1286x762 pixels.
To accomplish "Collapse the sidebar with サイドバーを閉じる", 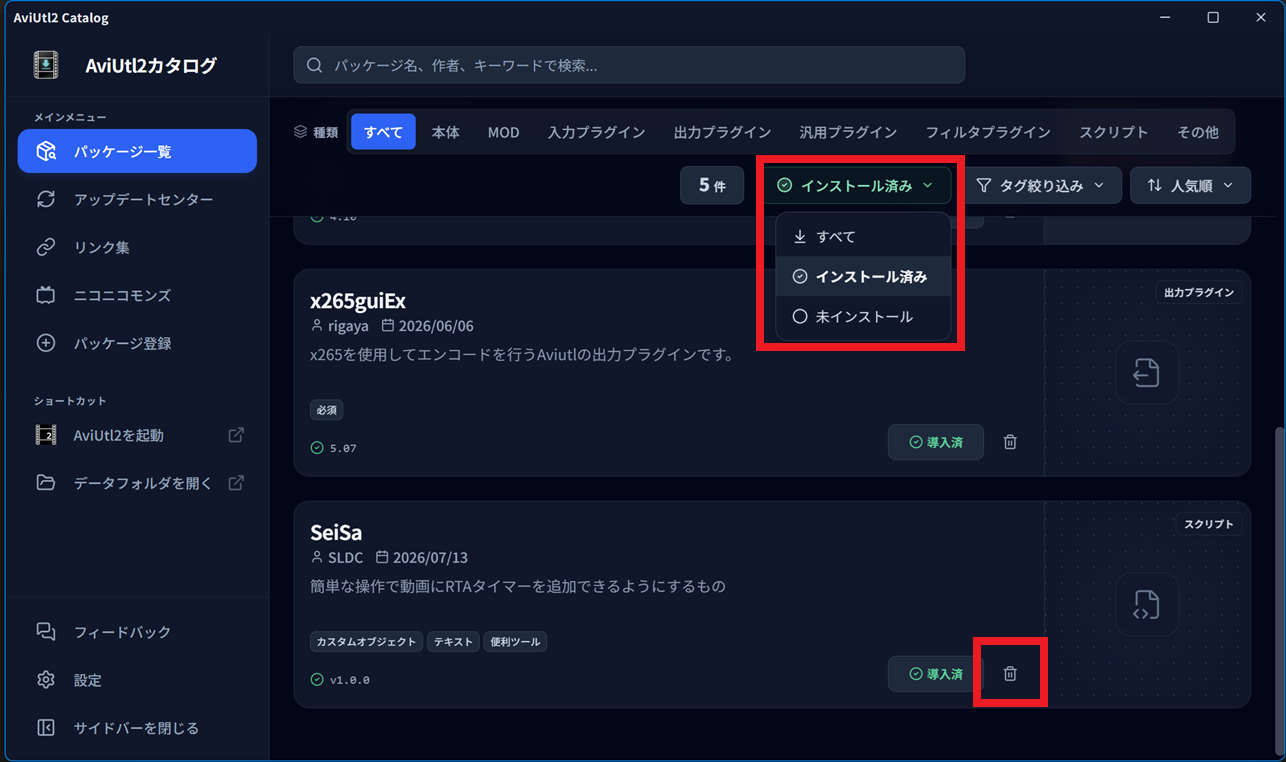I will point(137,728).
